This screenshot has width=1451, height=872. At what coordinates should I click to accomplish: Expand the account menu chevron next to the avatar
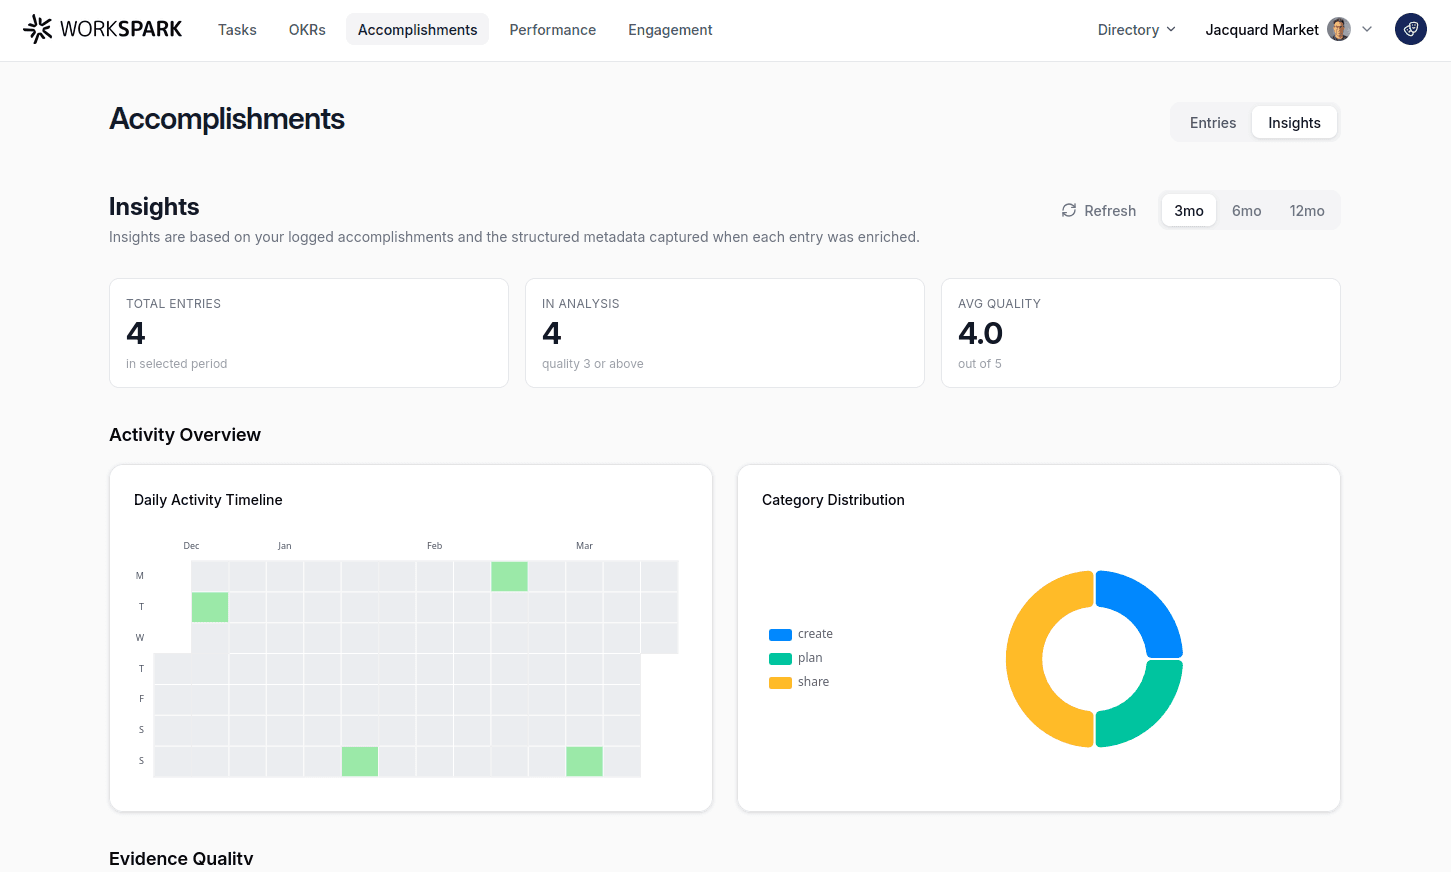(1366, 29)
